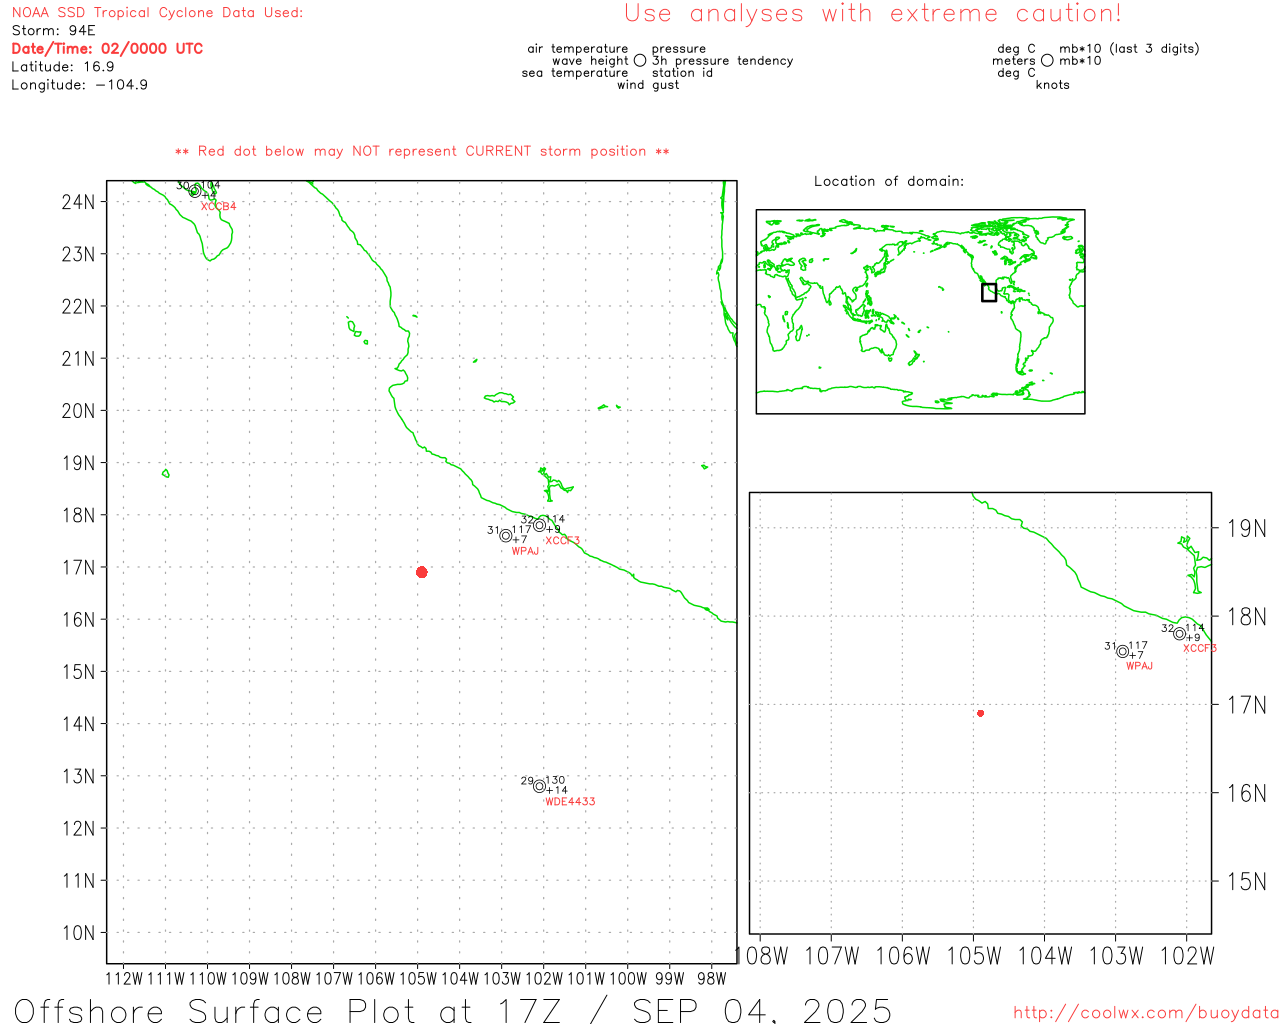Click the 'Storm: 94E' text

[53, 30]
